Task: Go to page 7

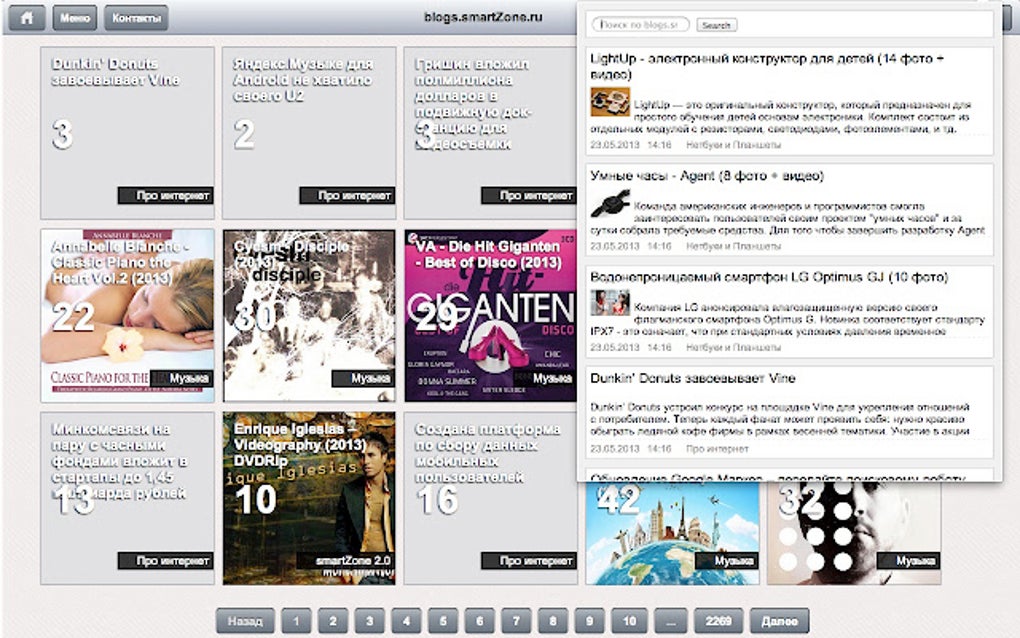Action: 516,621
